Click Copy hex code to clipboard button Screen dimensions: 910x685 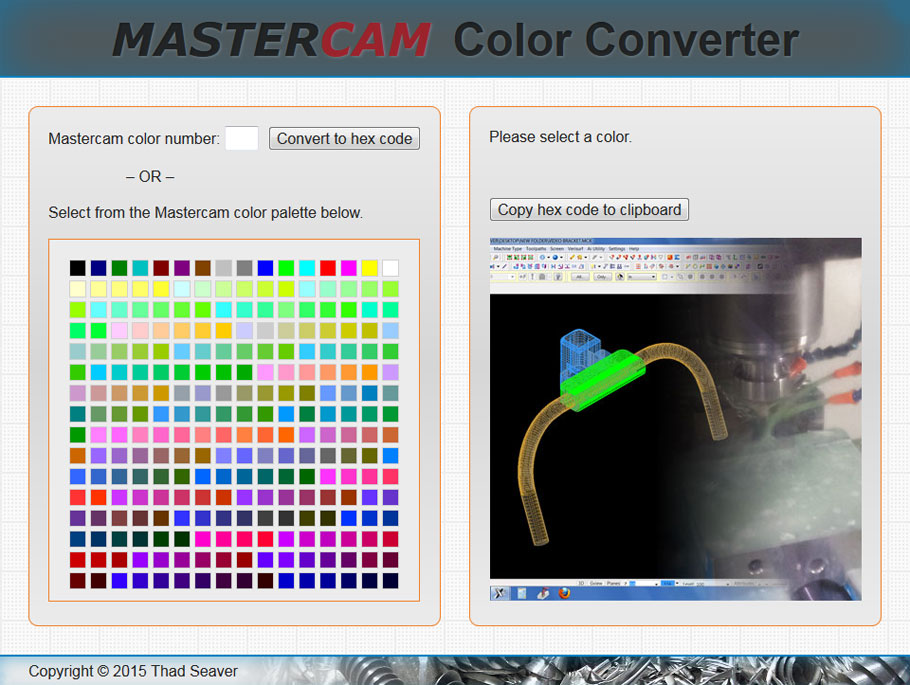(x=589, y=210)
